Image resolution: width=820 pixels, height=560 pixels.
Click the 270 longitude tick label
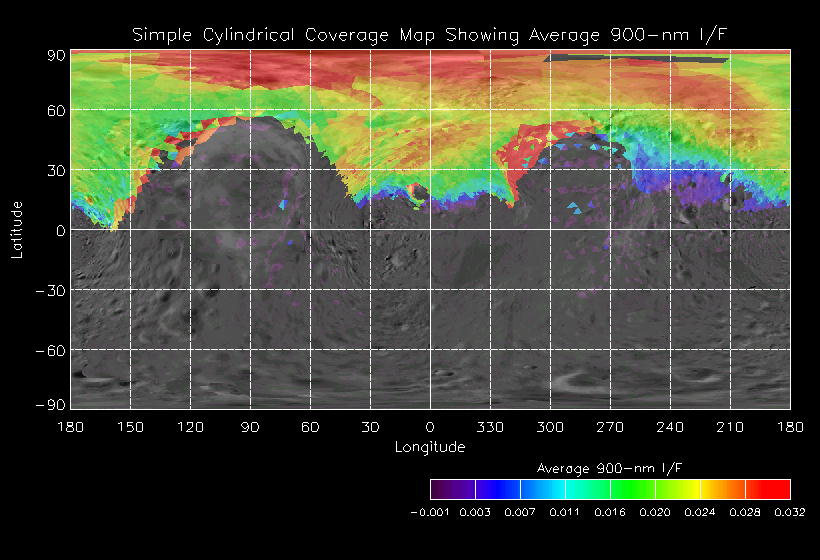610,427
